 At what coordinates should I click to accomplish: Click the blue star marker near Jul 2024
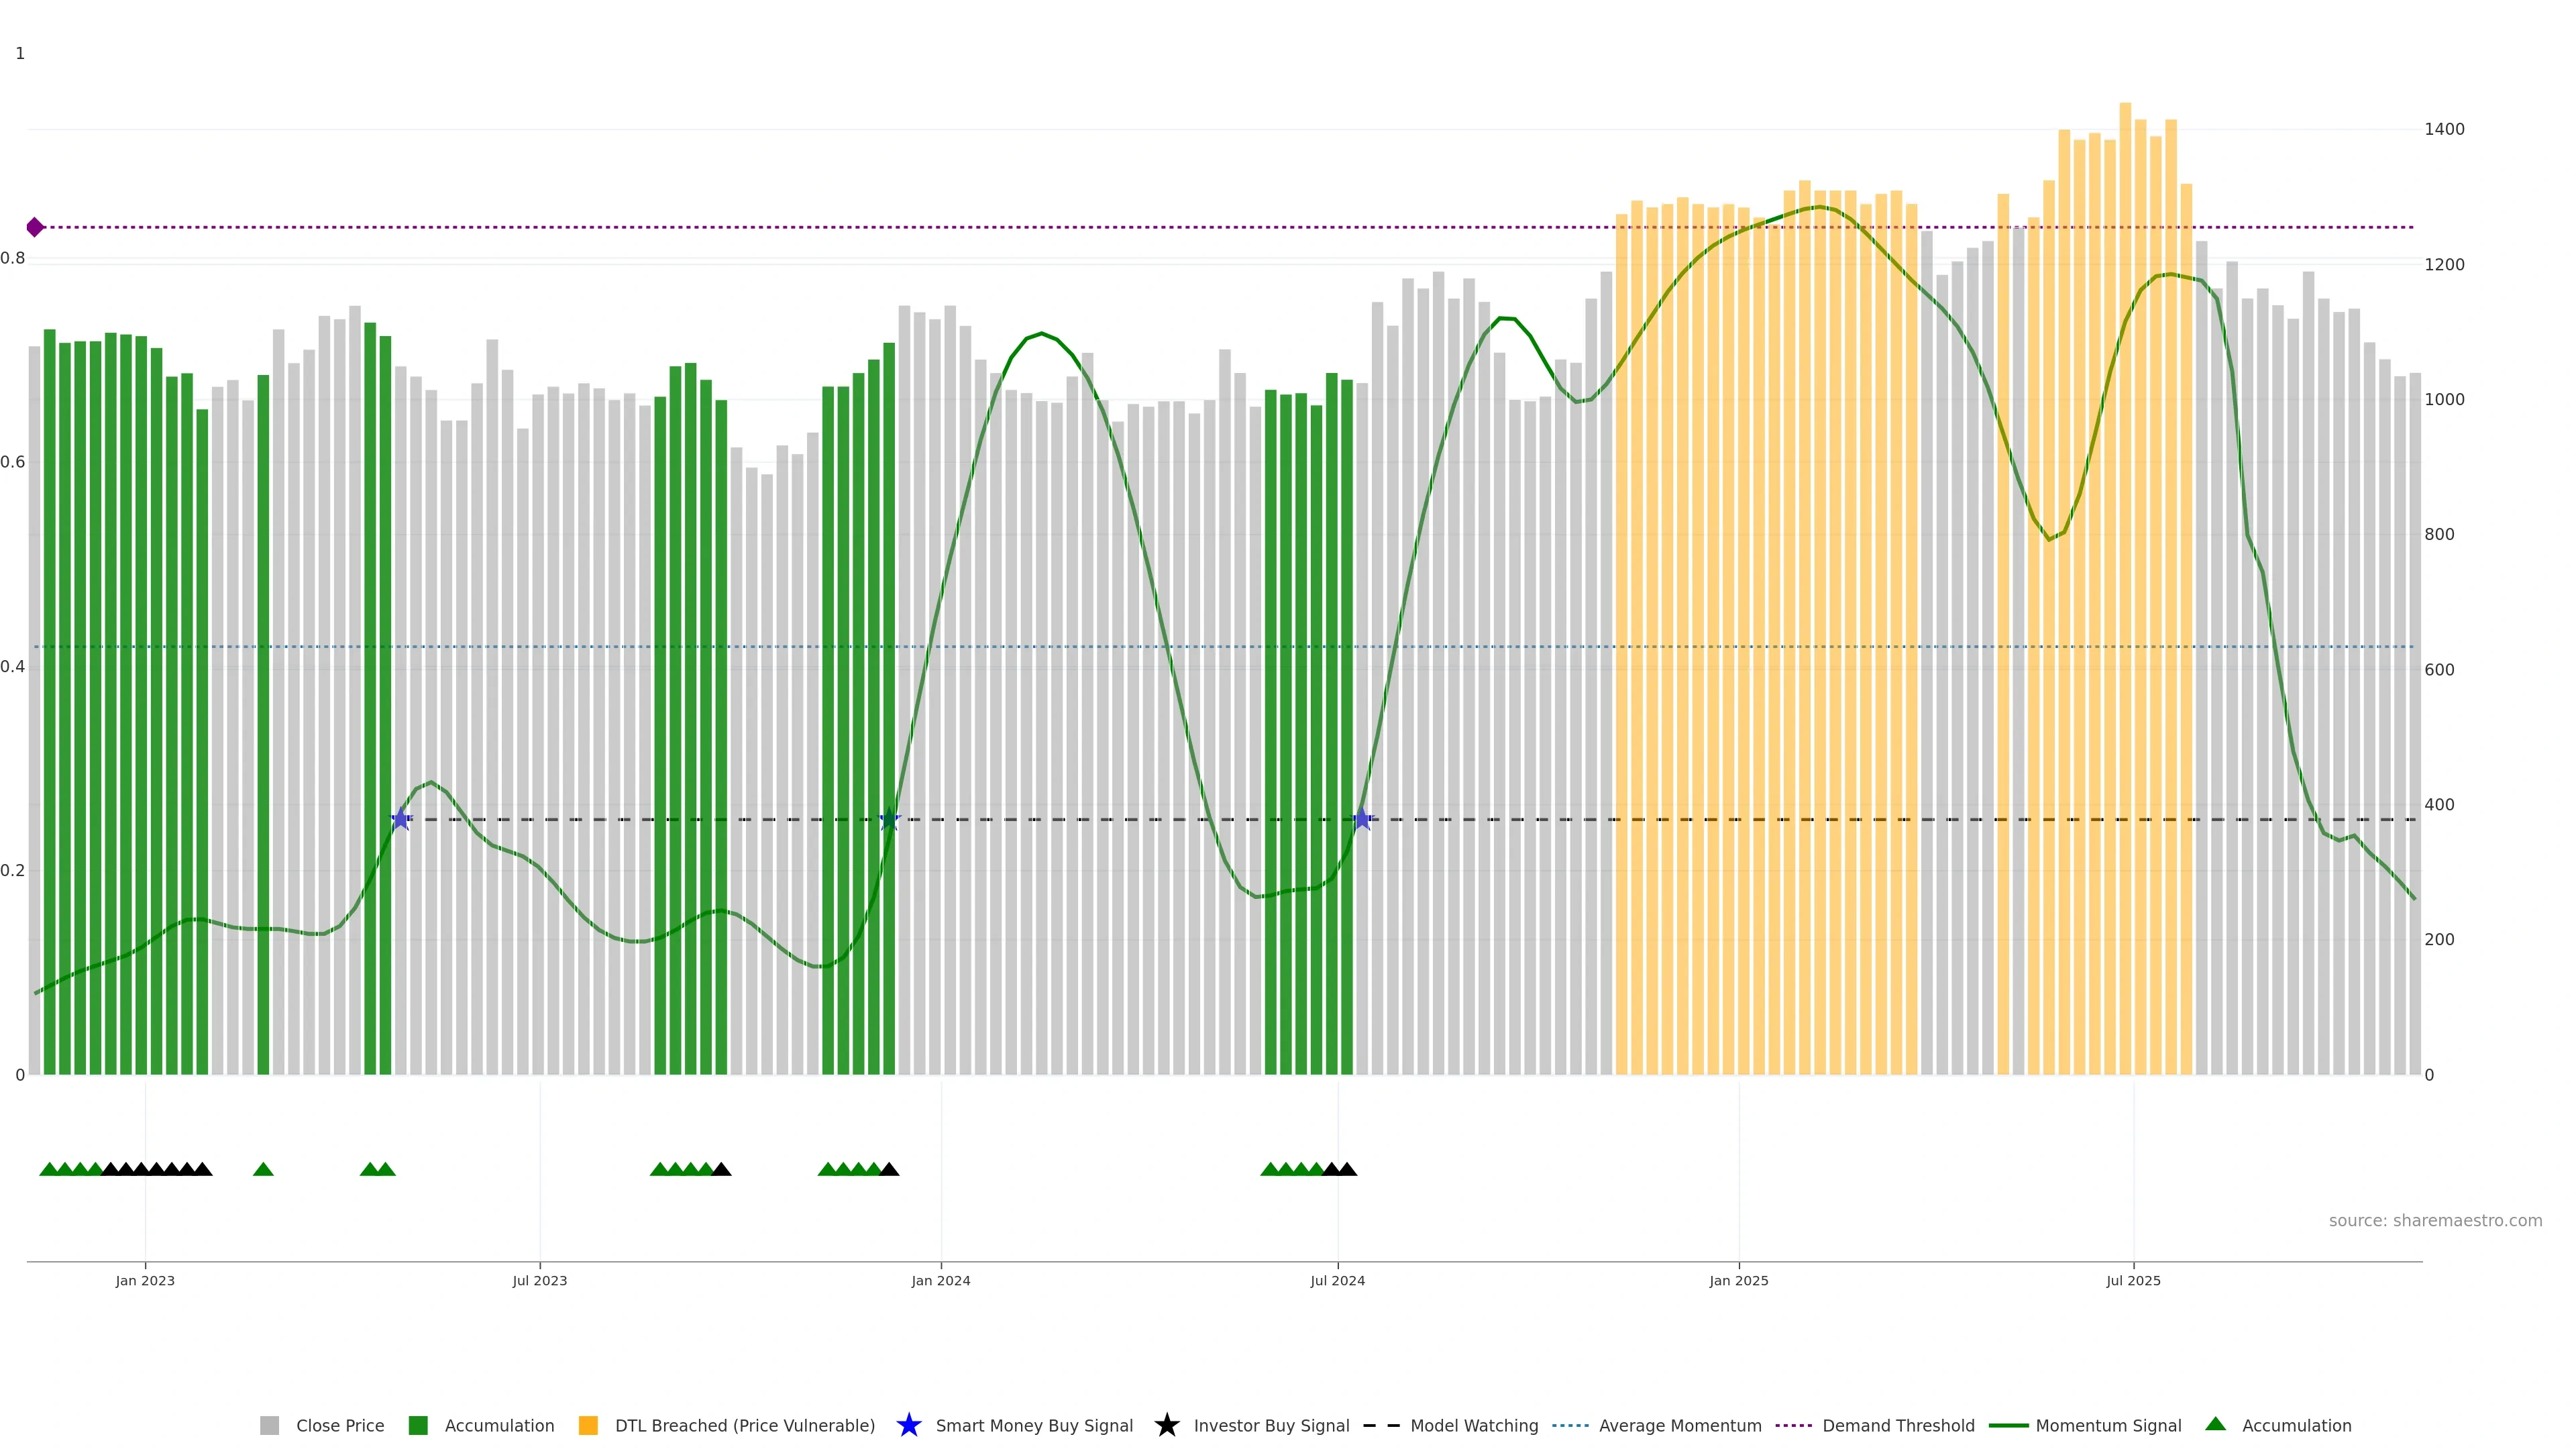(1362, 819)
